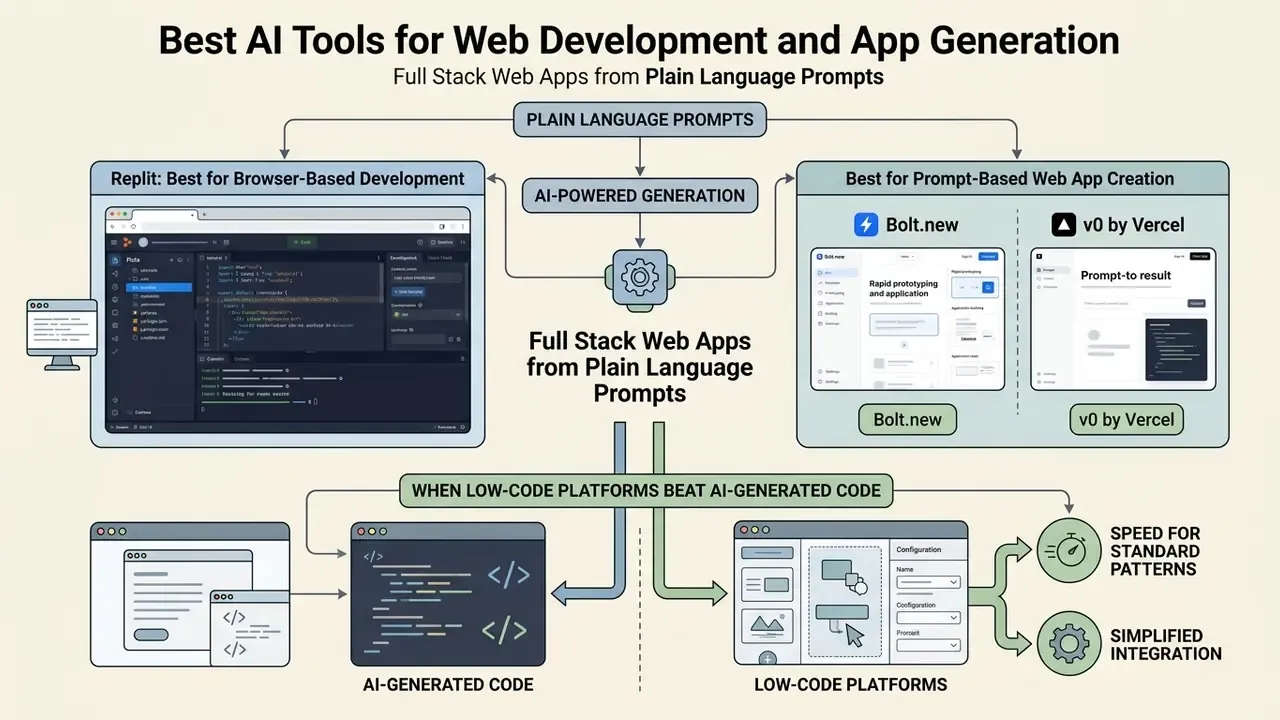Click the gear chip icon above Full Stack Web Apps
The width and height of the screenshot is (1280, 720).
pyautogui.click(x=639, y=277)
